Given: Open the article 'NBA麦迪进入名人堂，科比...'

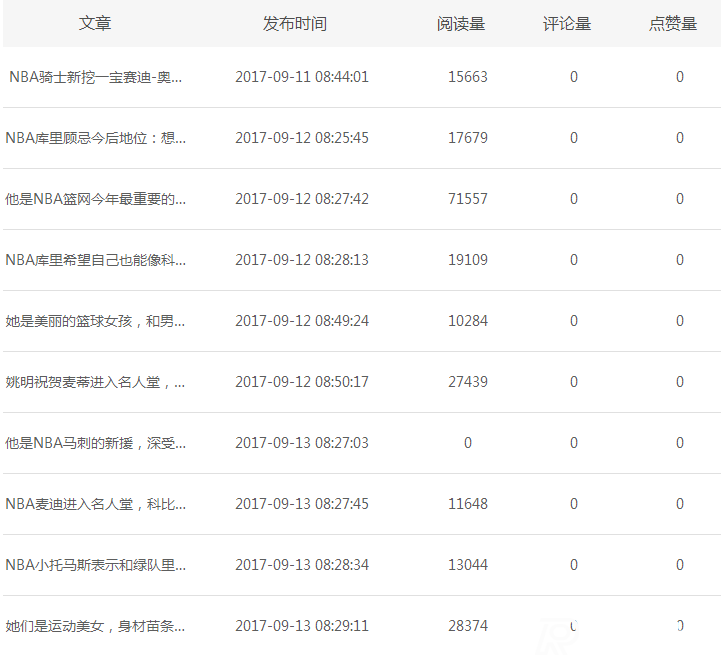Looking at the screenshot, I should coord(96,504).
